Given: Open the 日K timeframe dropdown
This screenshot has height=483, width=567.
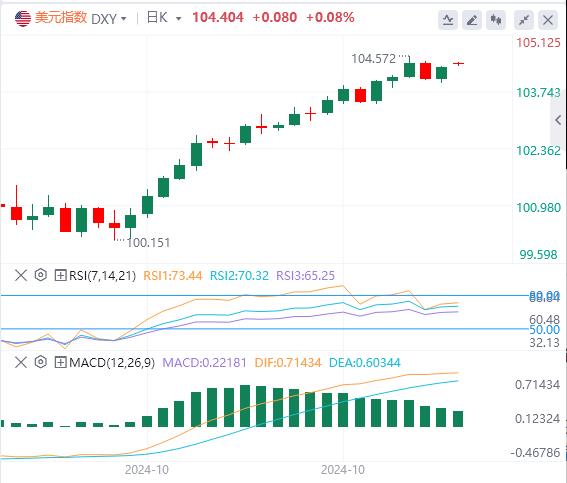Looking at the screenshot, I should [x=164, y=17].
